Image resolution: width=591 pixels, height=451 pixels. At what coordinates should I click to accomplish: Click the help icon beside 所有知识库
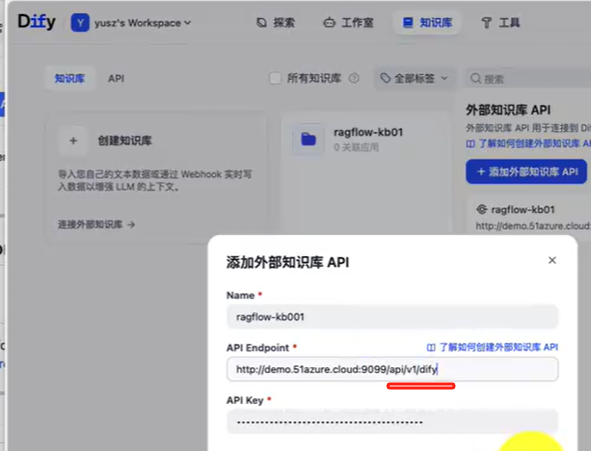pyautogui.click(x=354, y=78)
